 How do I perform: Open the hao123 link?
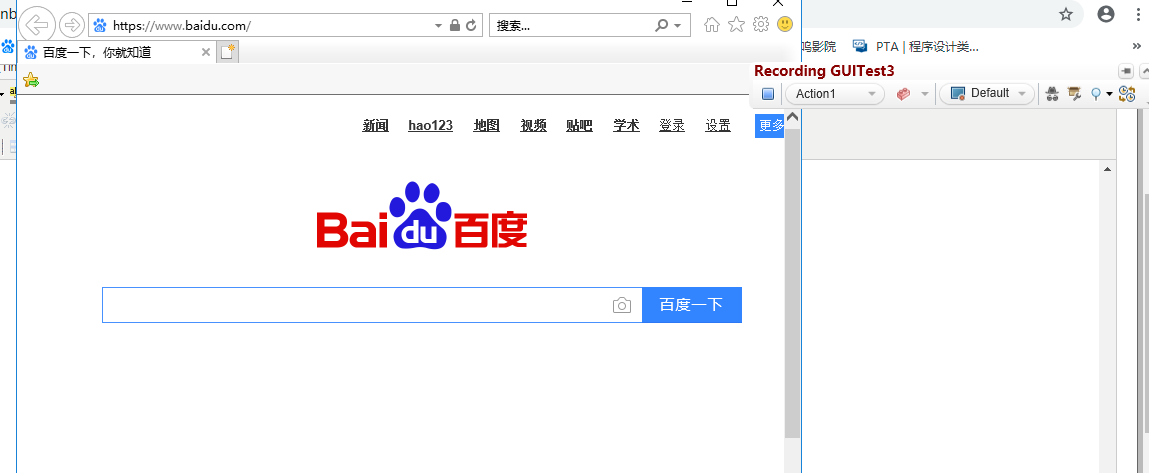(430, 125)
